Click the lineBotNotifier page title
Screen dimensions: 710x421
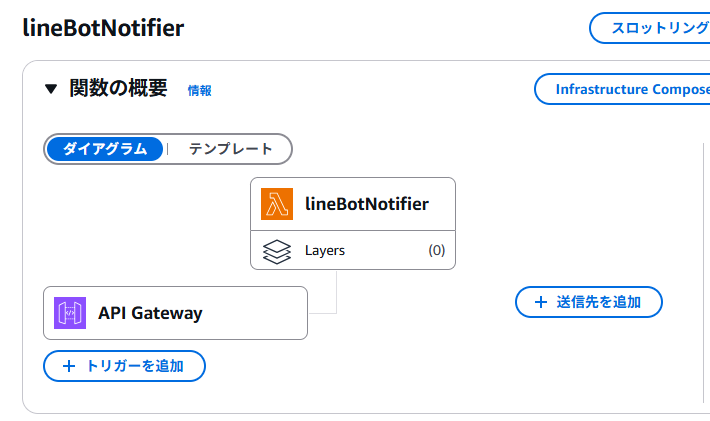pos(103,28)
